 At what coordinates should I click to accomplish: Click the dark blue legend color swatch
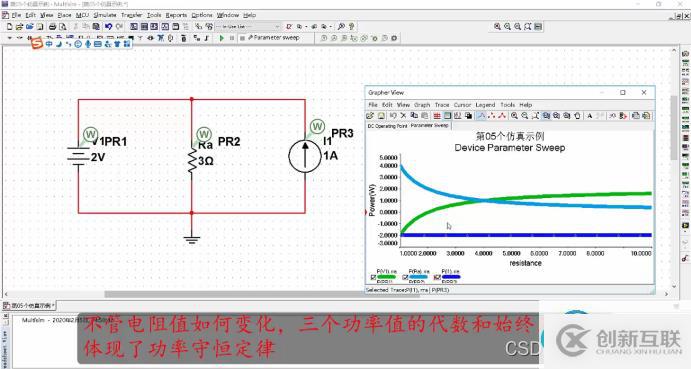coord(451,277)
